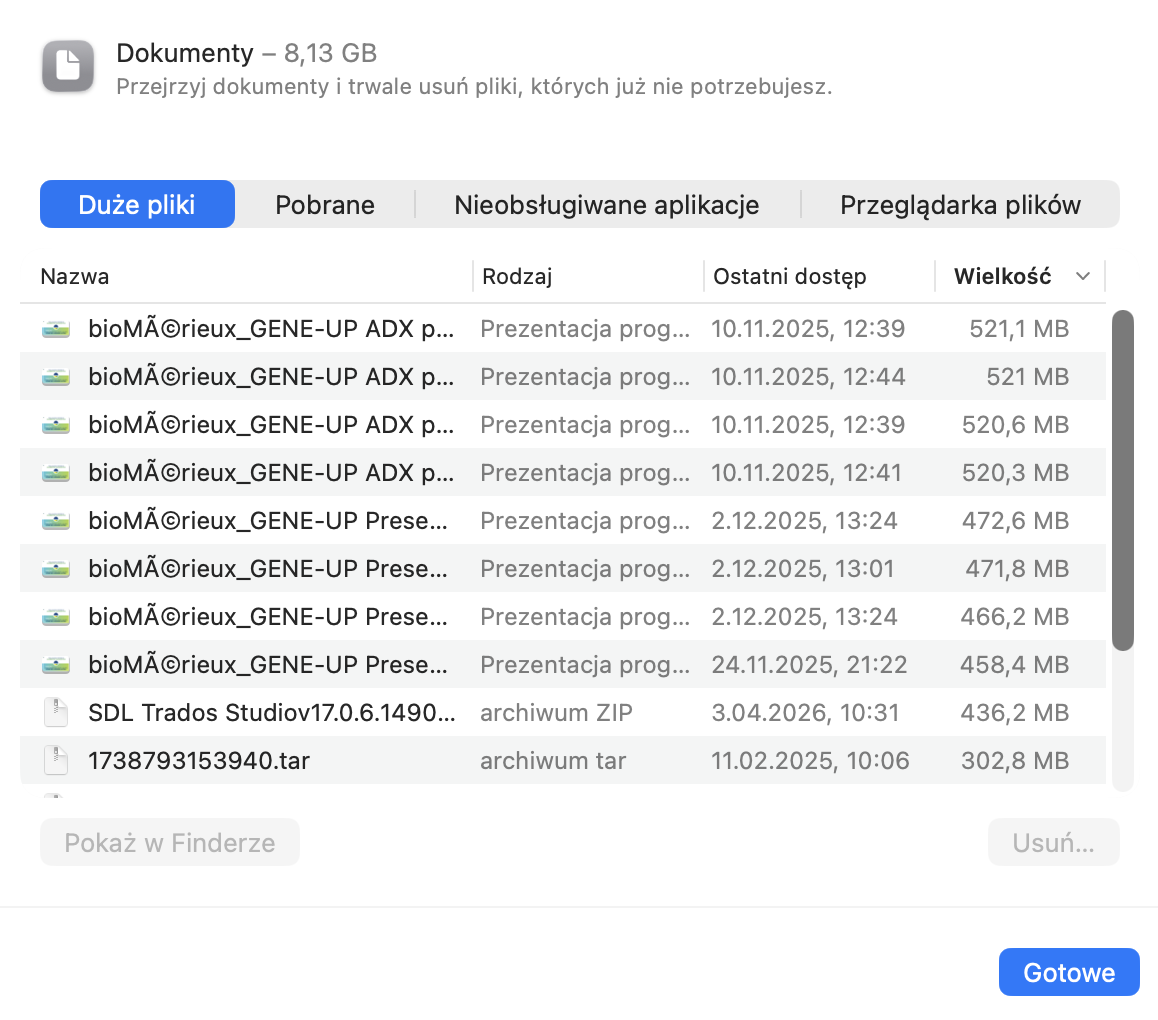Select the file accessed 24.11.2025, 21:22
Image resolution: width=1158 pixels, height=1020 pixels.
pyautogui.click(x=563, y=665)
